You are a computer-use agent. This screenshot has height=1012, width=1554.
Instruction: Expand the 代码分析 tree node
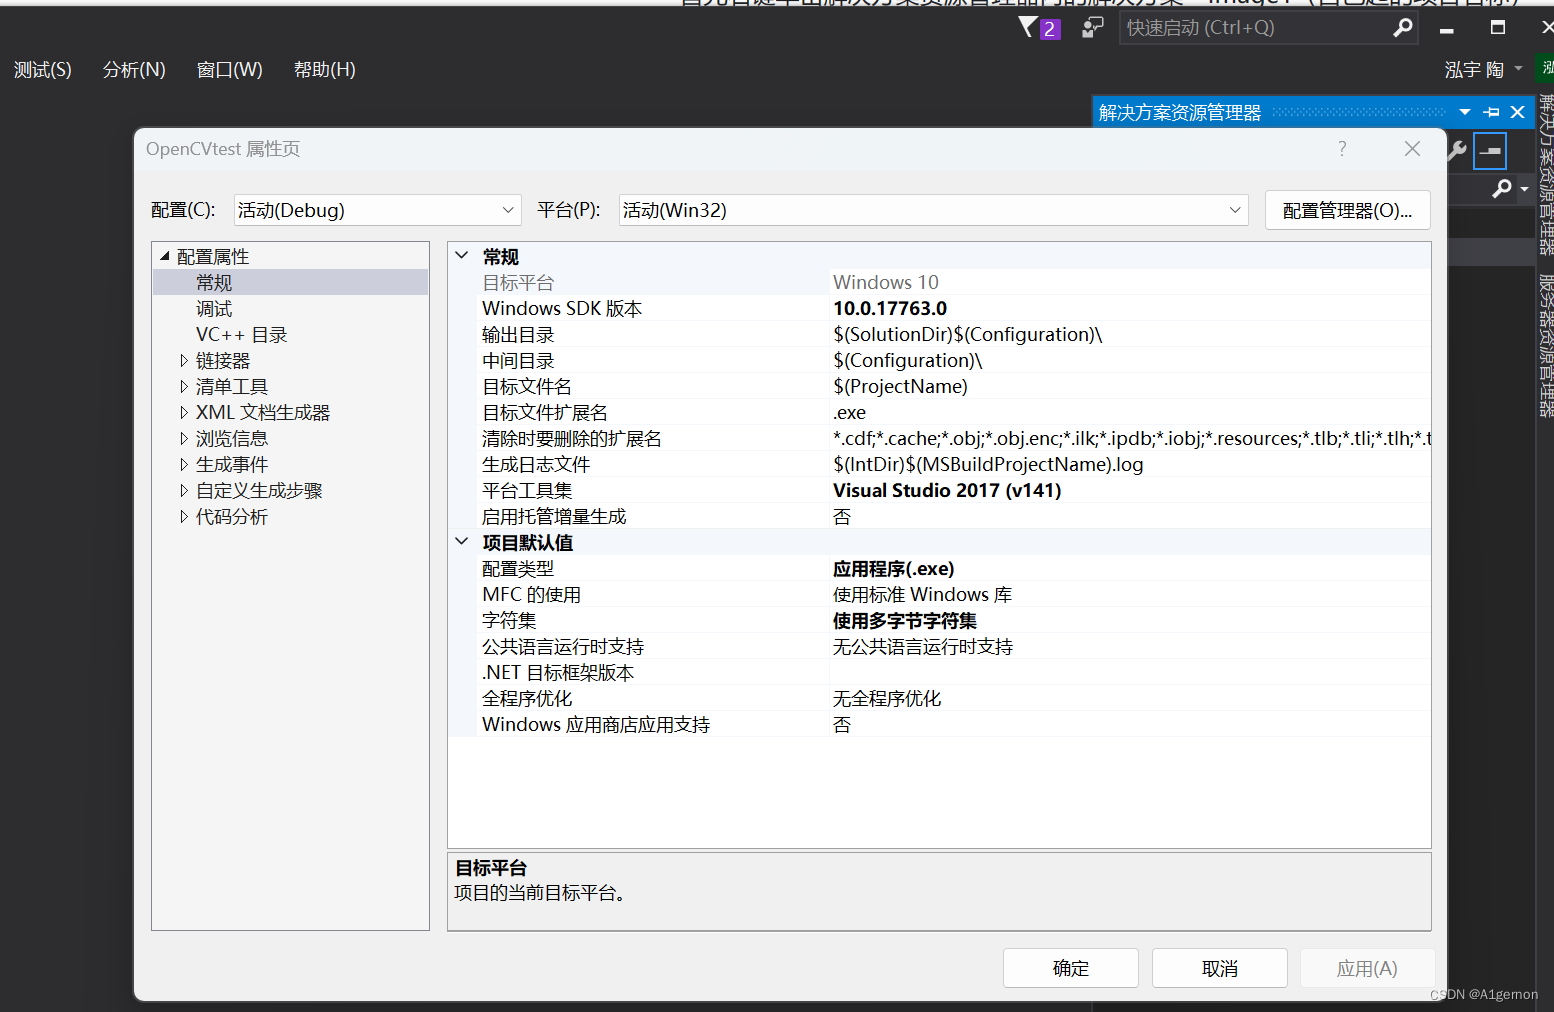coord(183,516)
